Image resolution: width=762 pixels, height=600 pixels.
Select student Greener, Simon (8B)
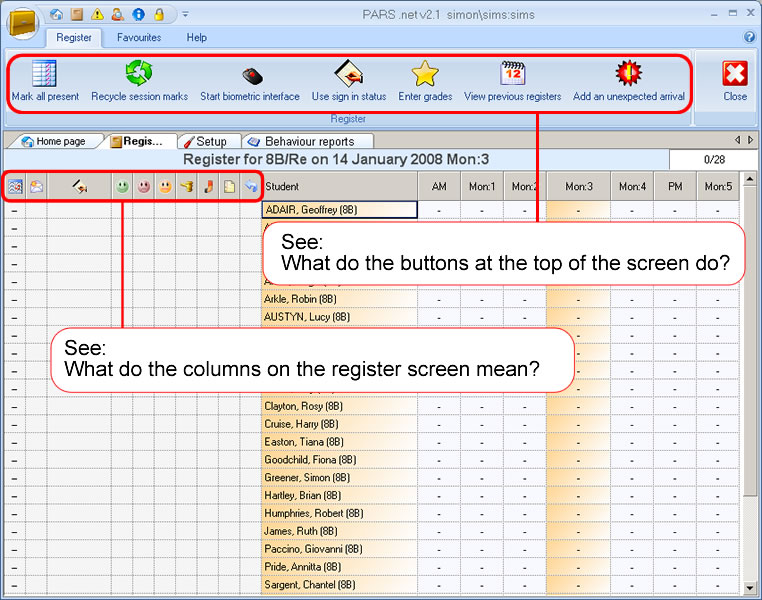(340, 478)
